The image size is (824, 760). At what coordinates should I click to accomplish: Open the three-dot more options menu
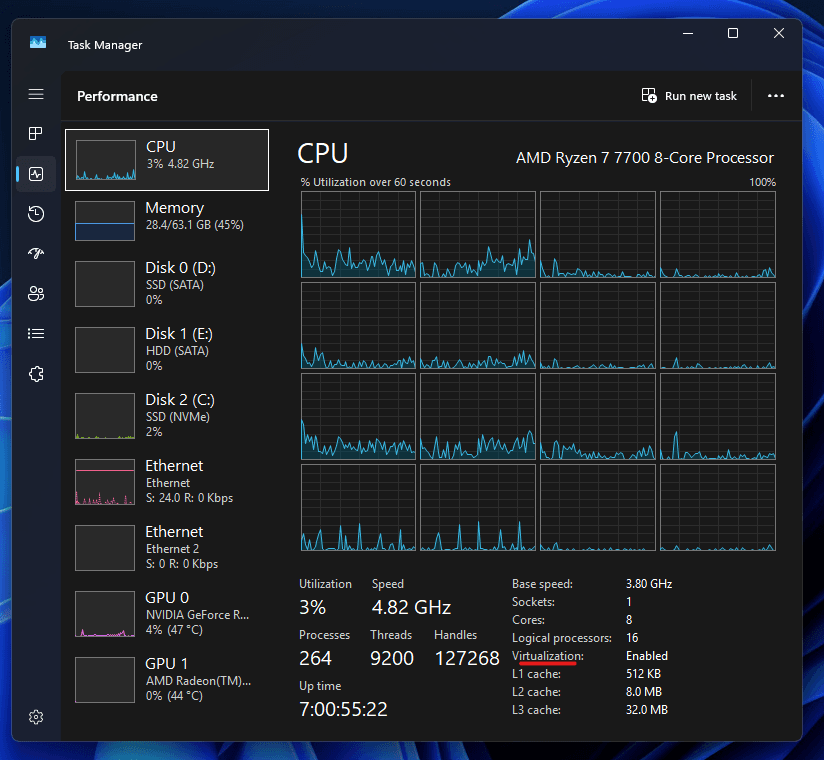click(x=776, y=96)
